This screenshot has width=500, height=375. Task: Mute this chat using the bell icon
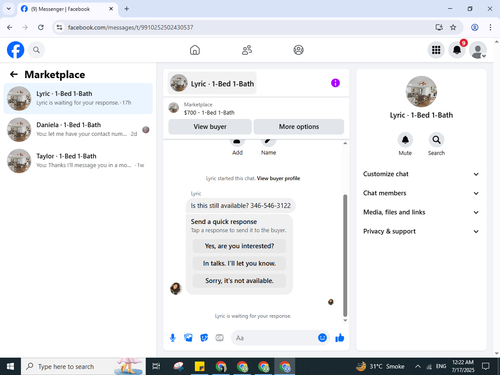(405, 140)
